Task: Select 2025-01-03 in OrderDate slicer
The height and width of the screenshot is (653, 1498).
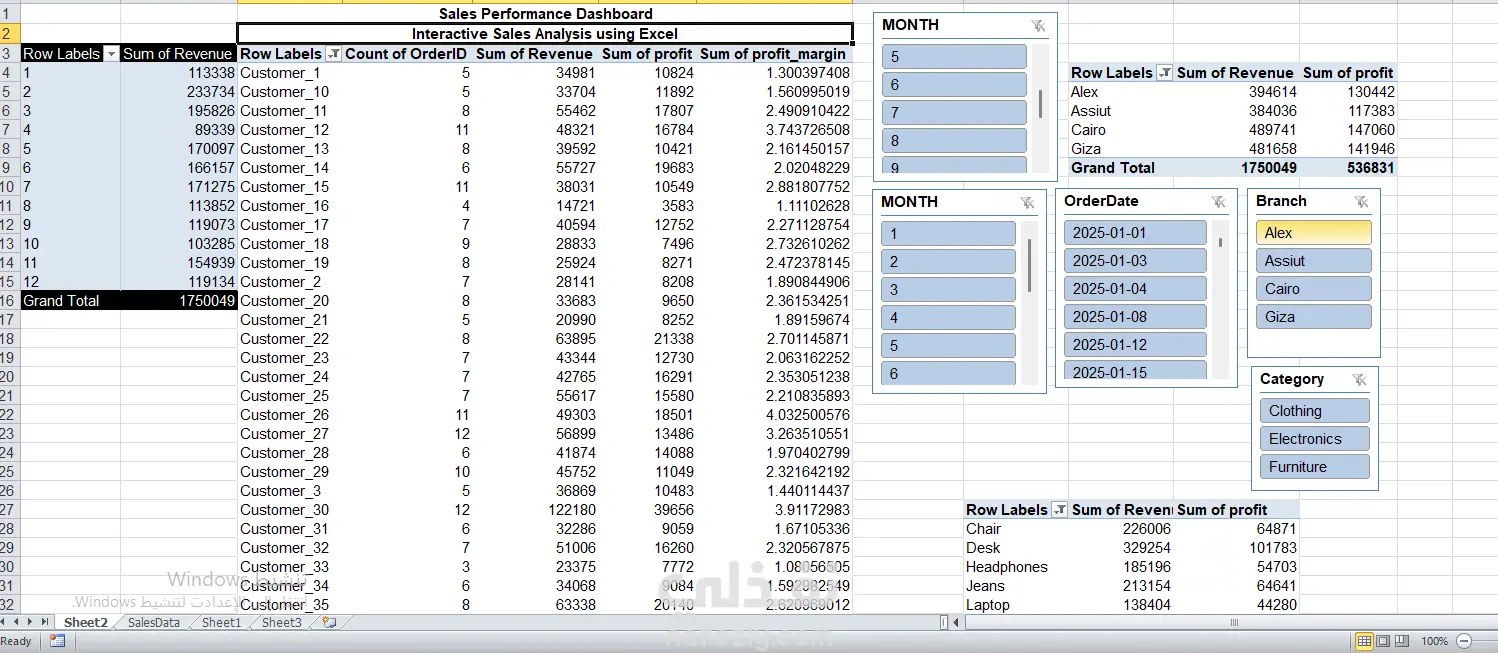Action: (x=1136, y=260)
